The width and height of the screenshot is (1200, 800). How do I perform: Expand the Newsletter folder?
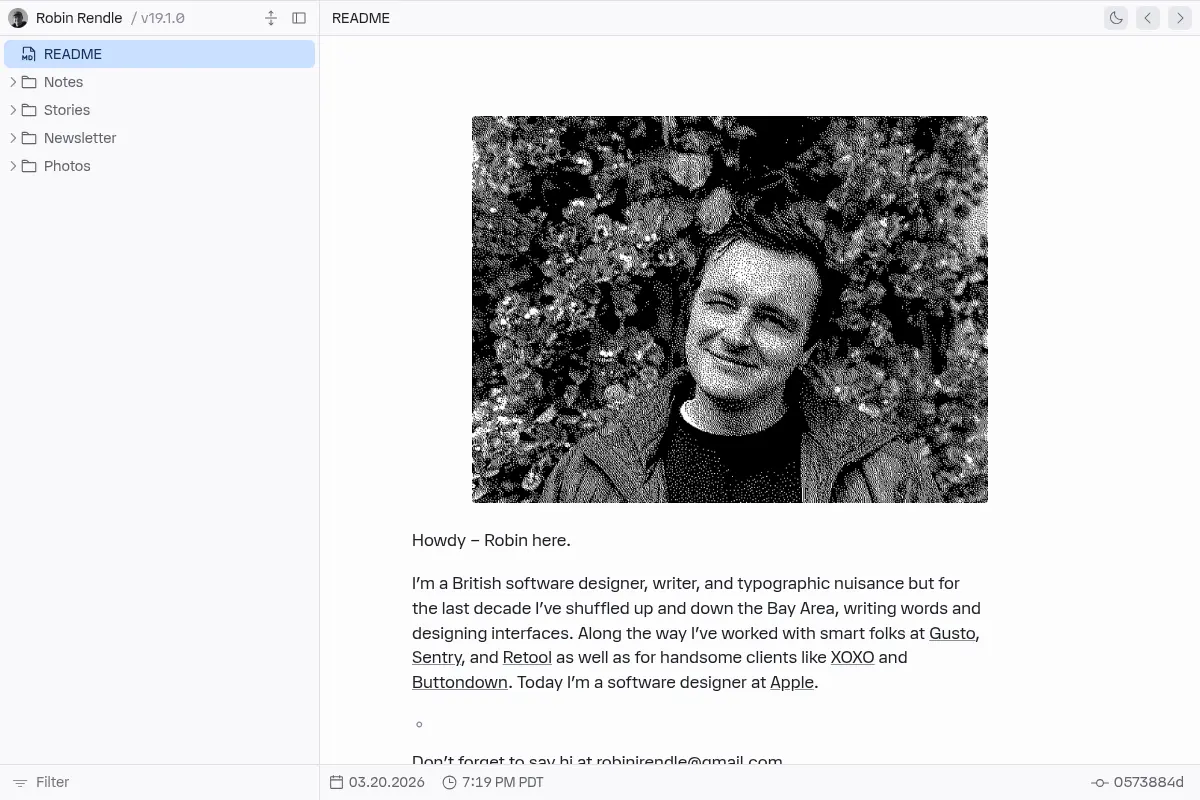tap(13, 138)
